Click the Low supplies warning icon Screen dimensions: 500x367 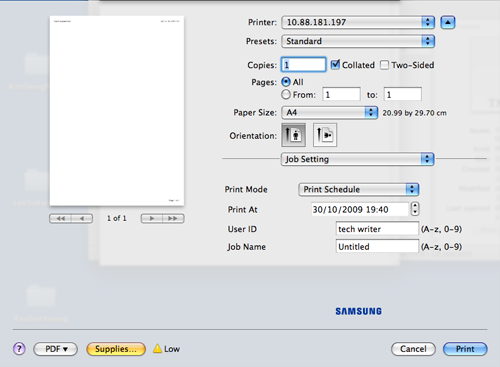point(157,349)
